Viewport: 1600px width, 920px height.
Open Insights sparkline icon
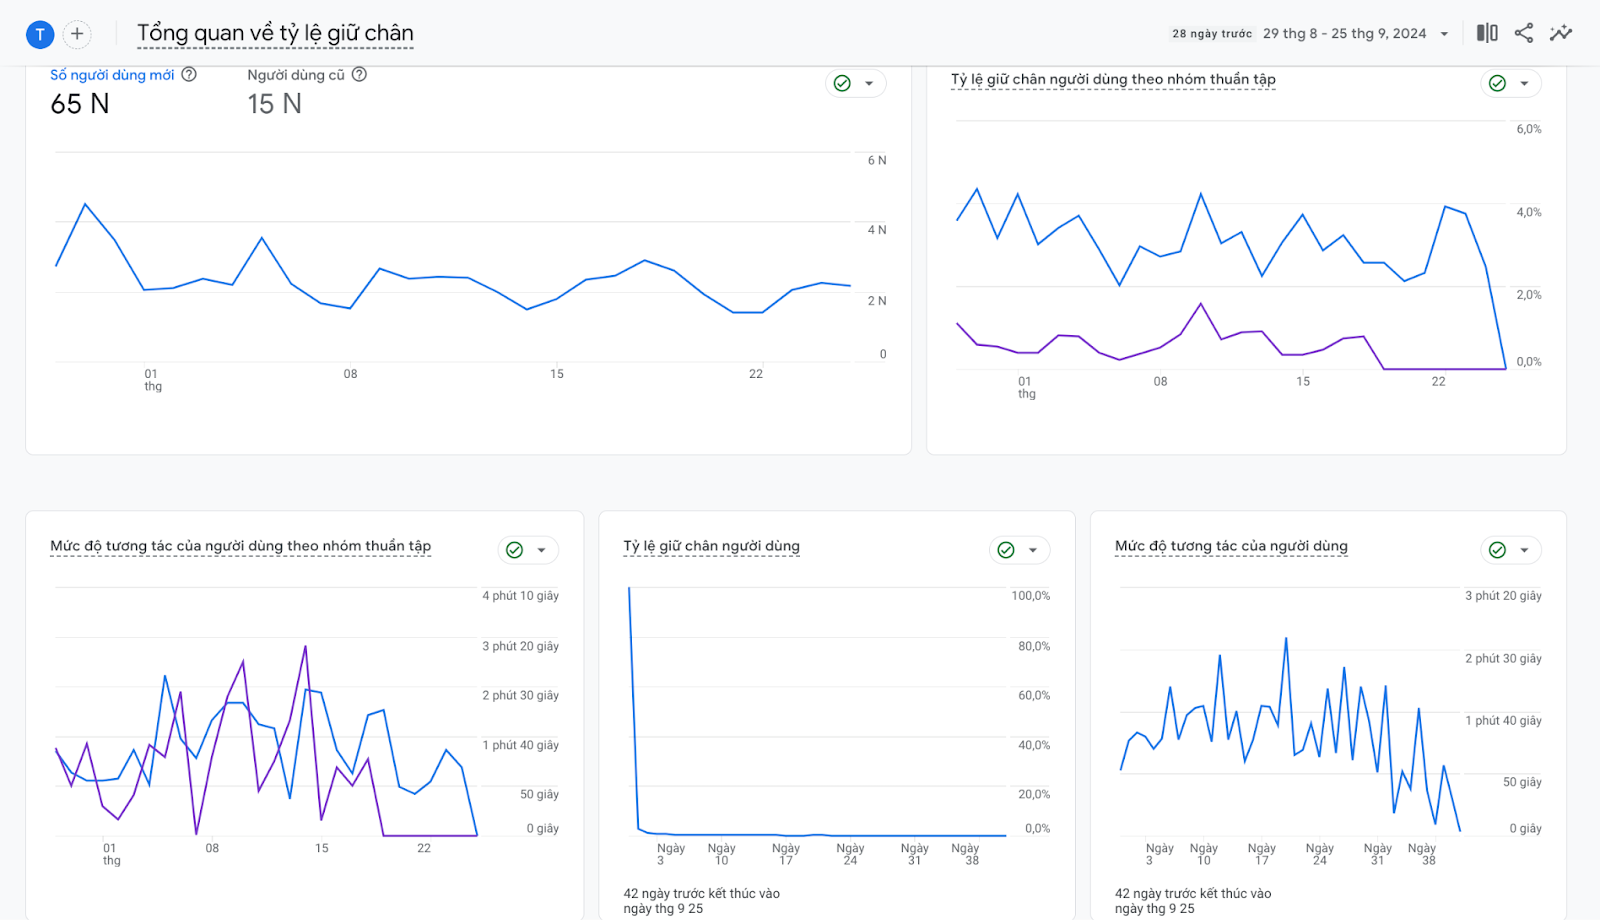click(x=1560, y=33)
